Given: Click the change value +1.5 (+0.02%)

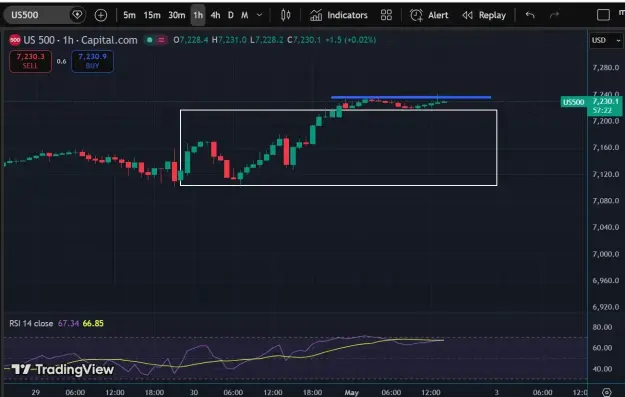Looking at the screenshot, I should [x=350, y=40].
